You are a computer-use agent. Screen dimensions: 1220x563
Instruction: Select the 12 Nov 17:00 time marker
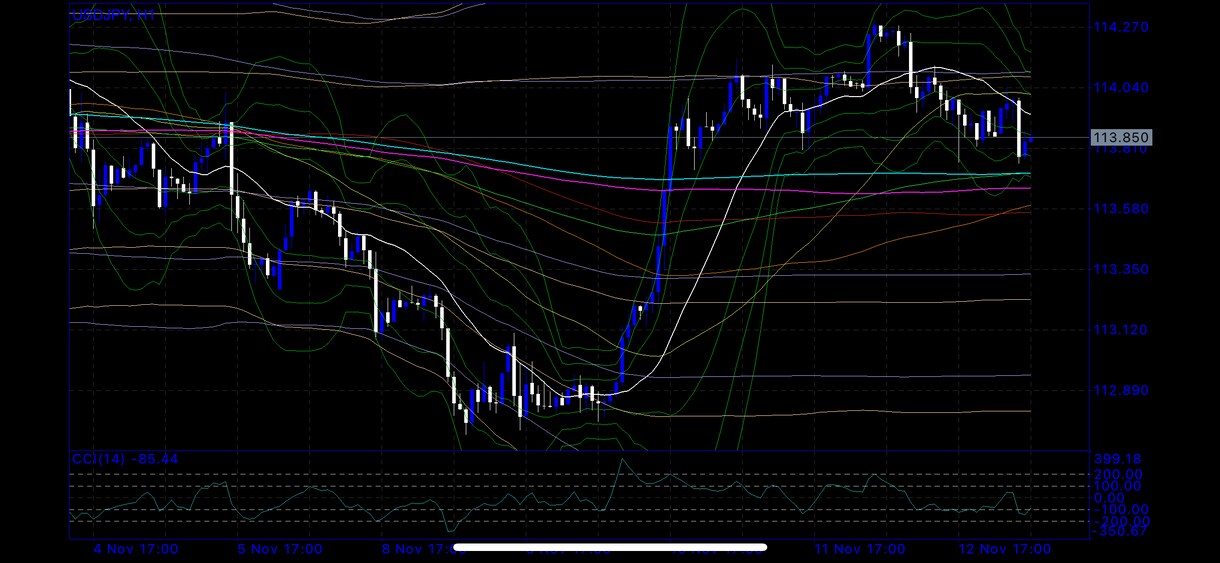tap(1005, 549)
